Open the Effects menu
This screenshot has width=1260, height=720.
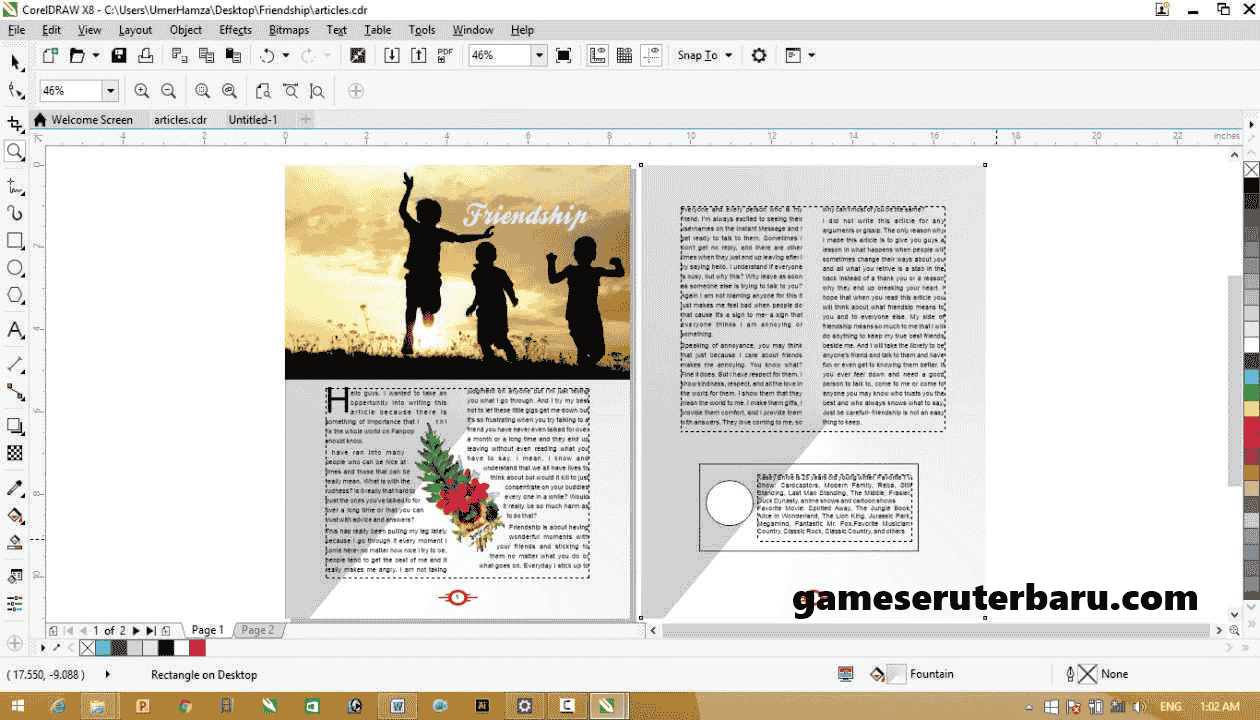[235, 30]
